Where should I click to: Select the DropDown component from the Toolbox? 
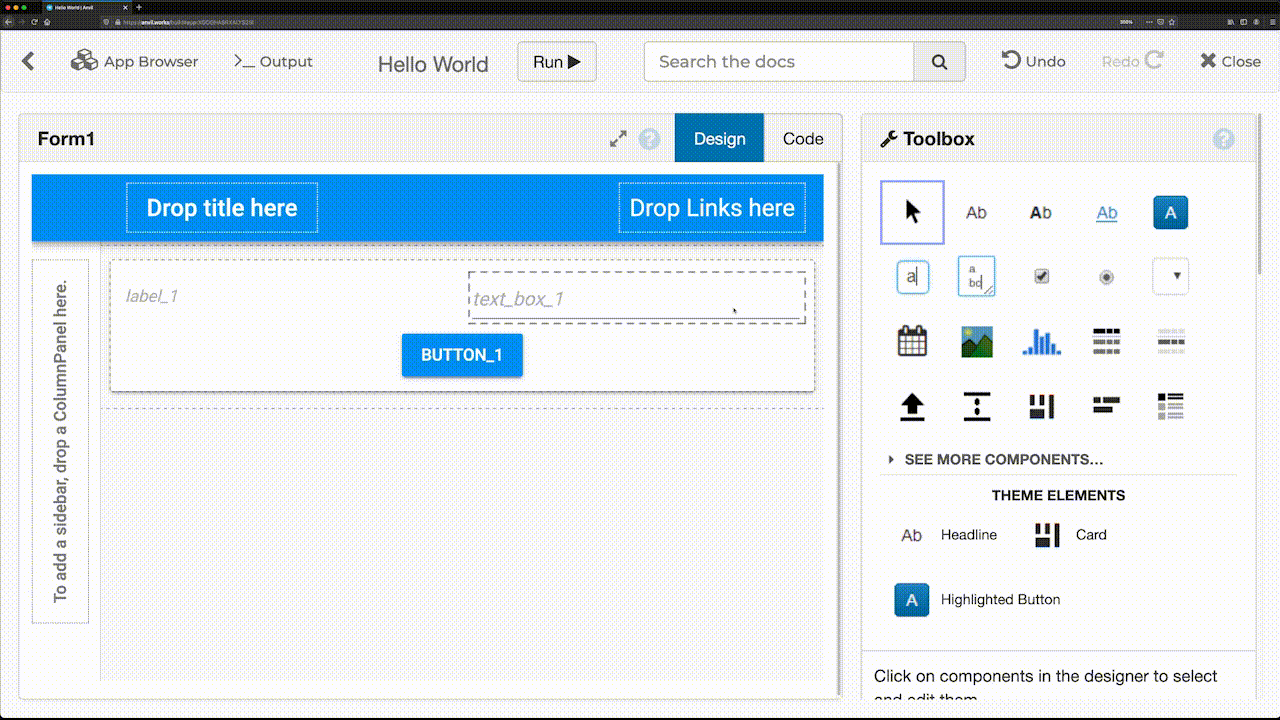coord(1170,276)
